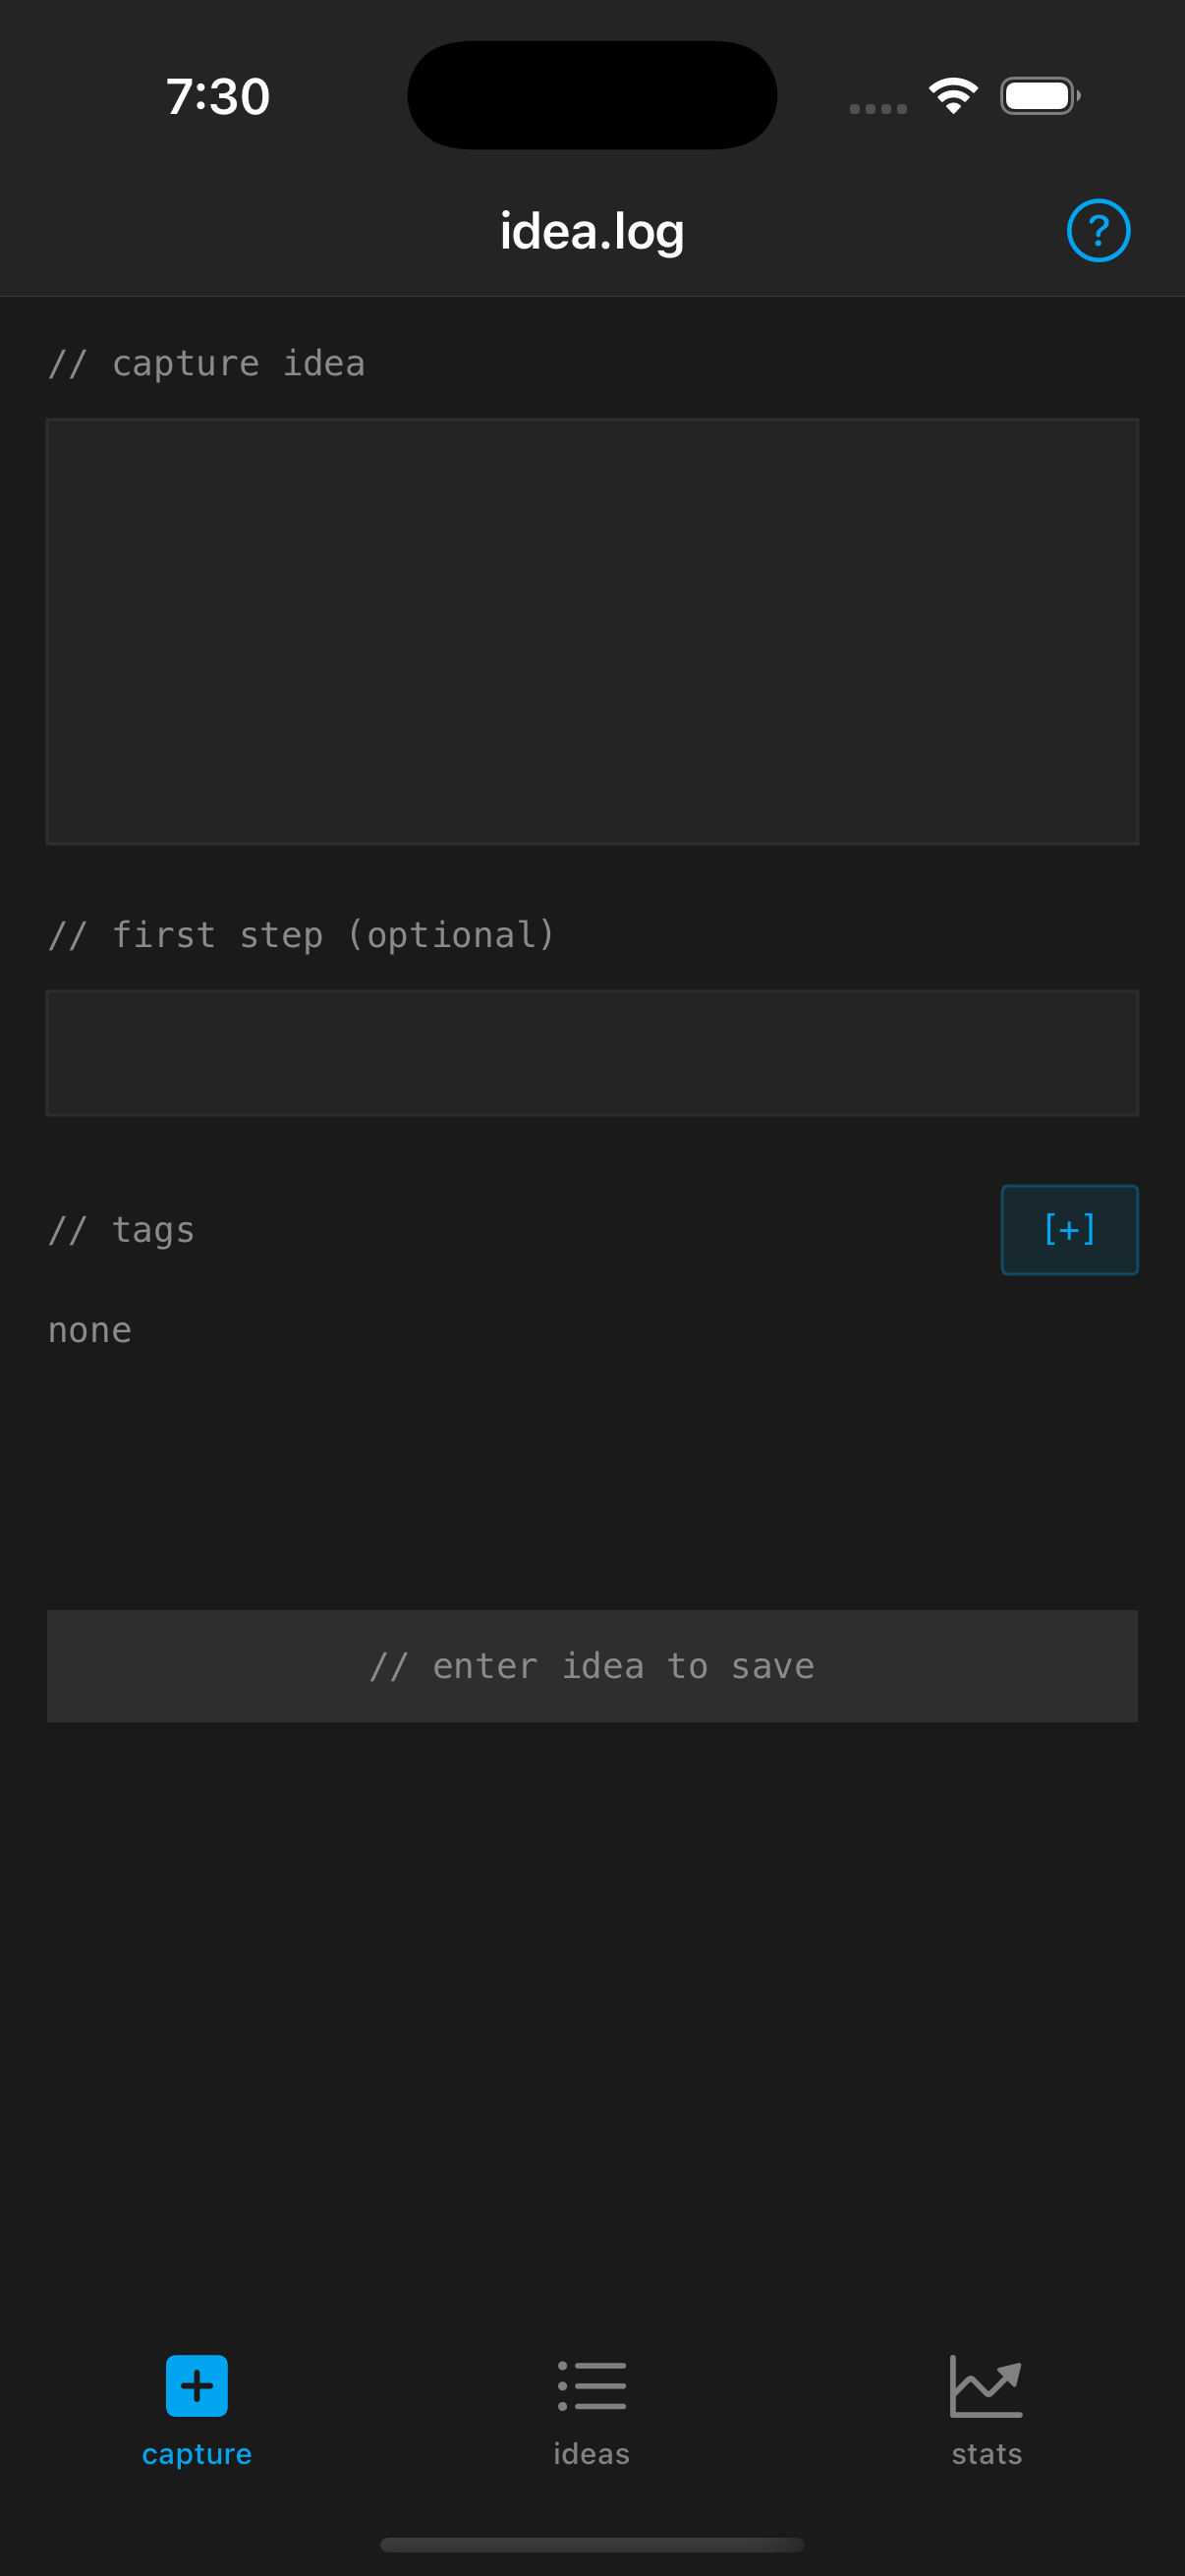Select the capture plus icon in bottom navigation

(196, 2385)
